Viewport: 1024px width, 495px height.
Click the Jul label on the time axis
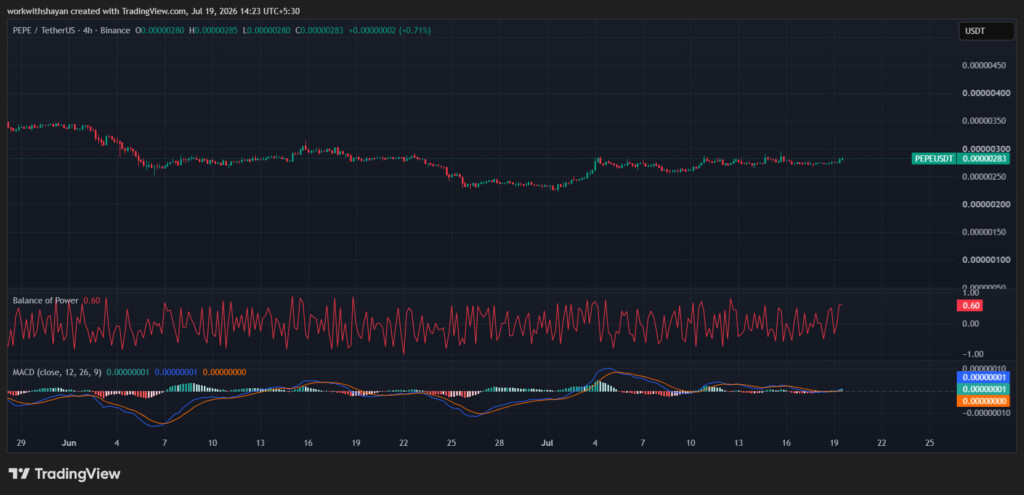(547, 443)
